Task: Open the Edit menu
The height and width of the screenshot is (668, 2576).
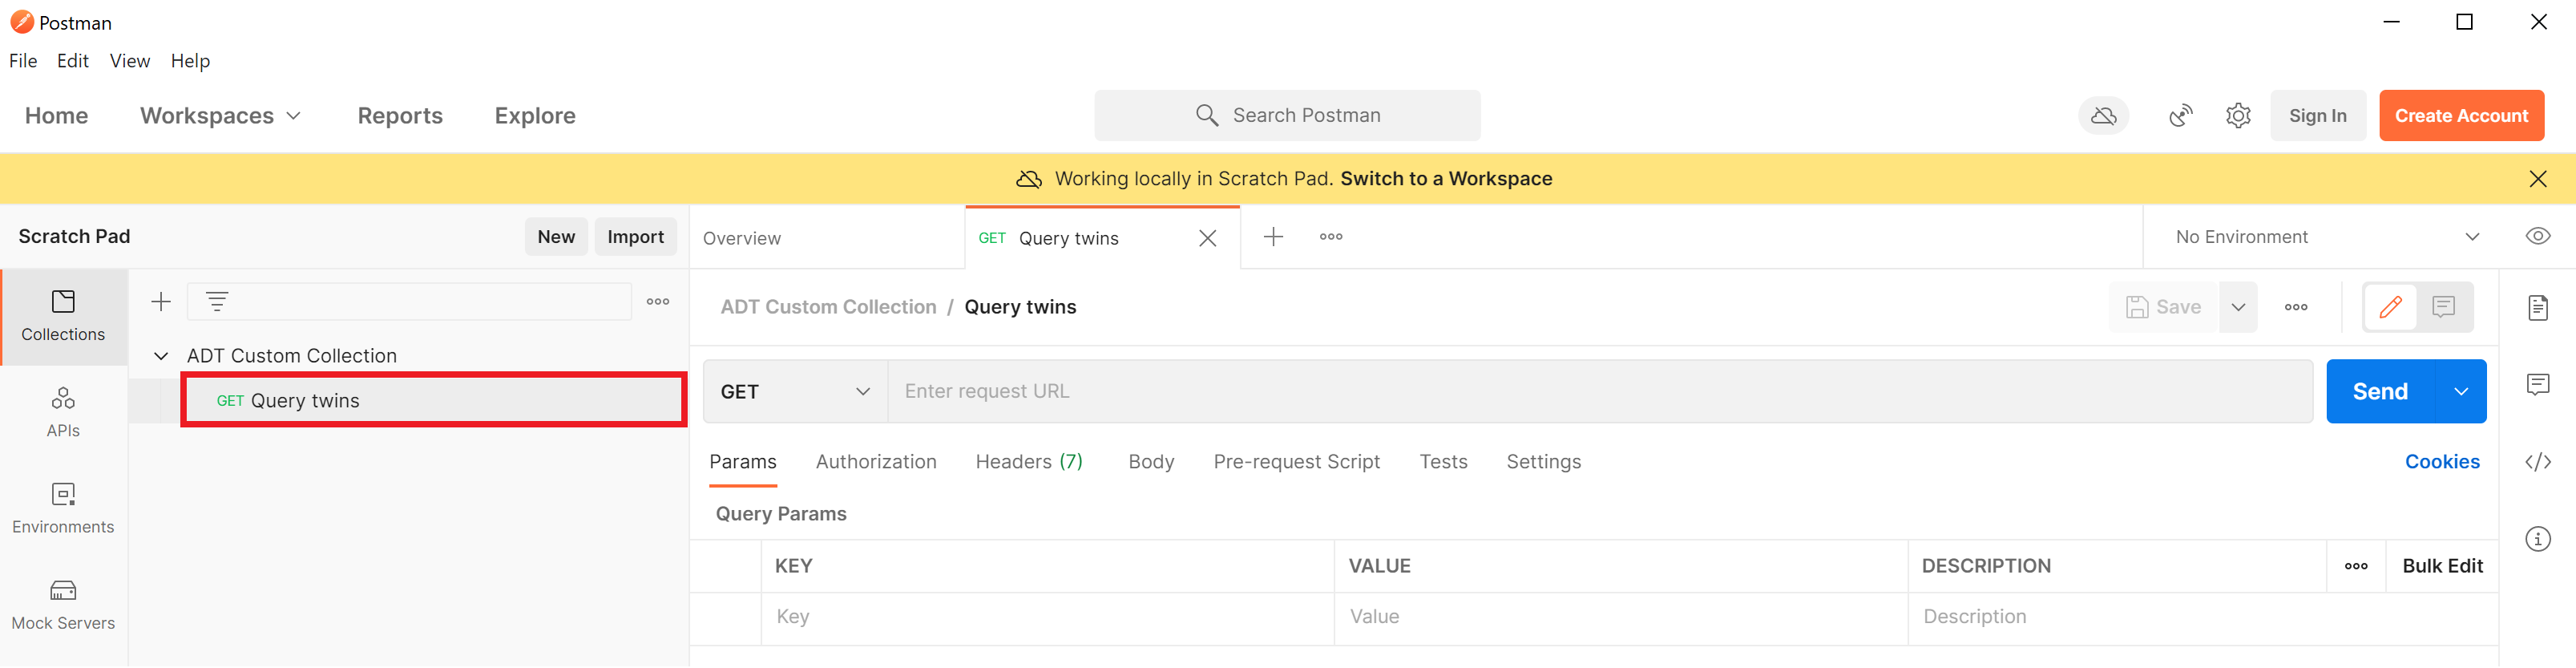Action: tap(73, 61)
